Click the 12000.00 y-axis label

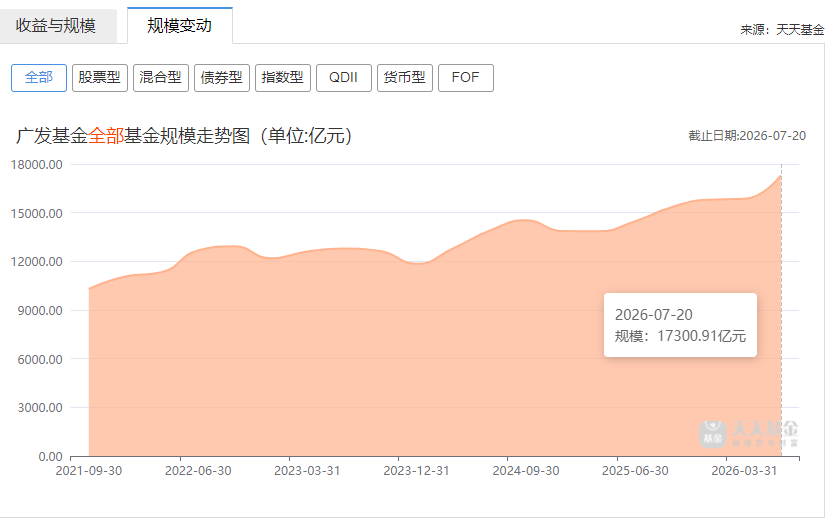[36, 262]
